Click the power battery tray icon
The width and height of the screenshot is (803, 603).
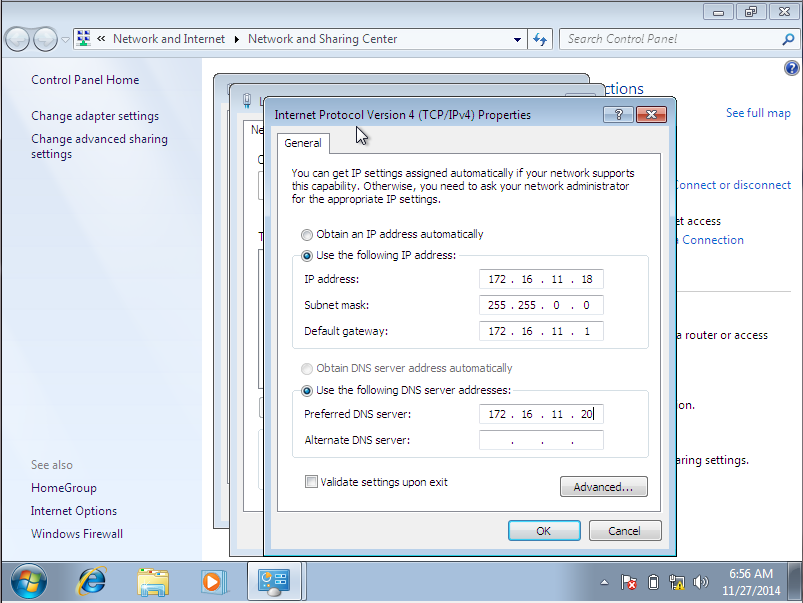(x=653, y=583)
